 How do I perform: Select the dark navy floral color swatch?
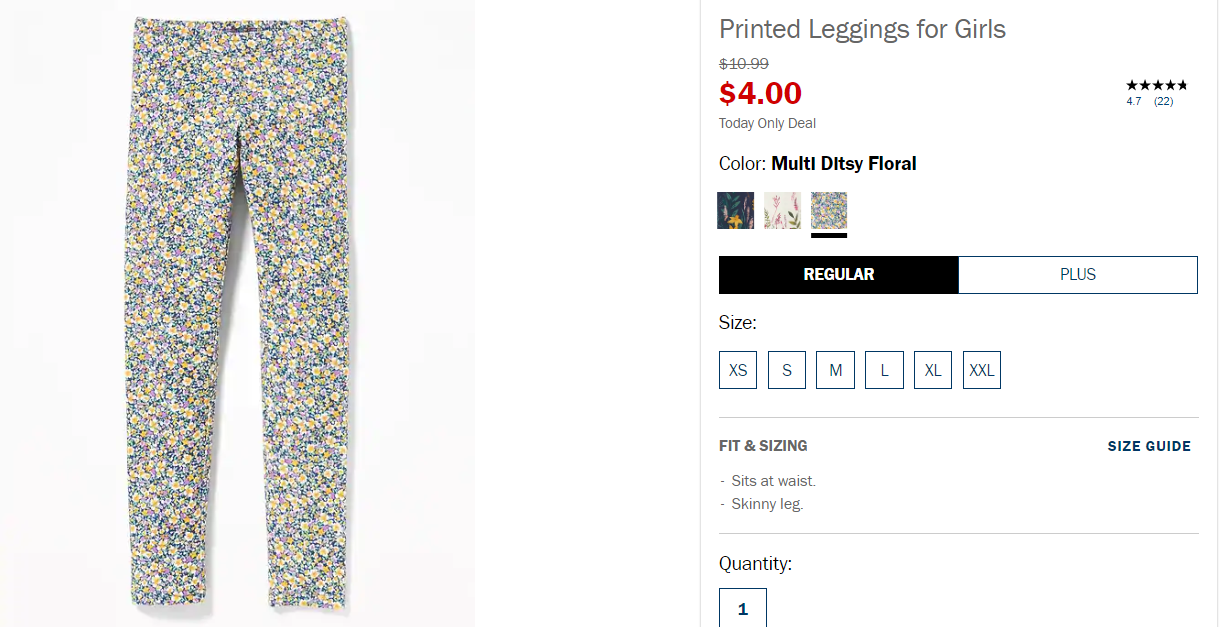[735, 210]
